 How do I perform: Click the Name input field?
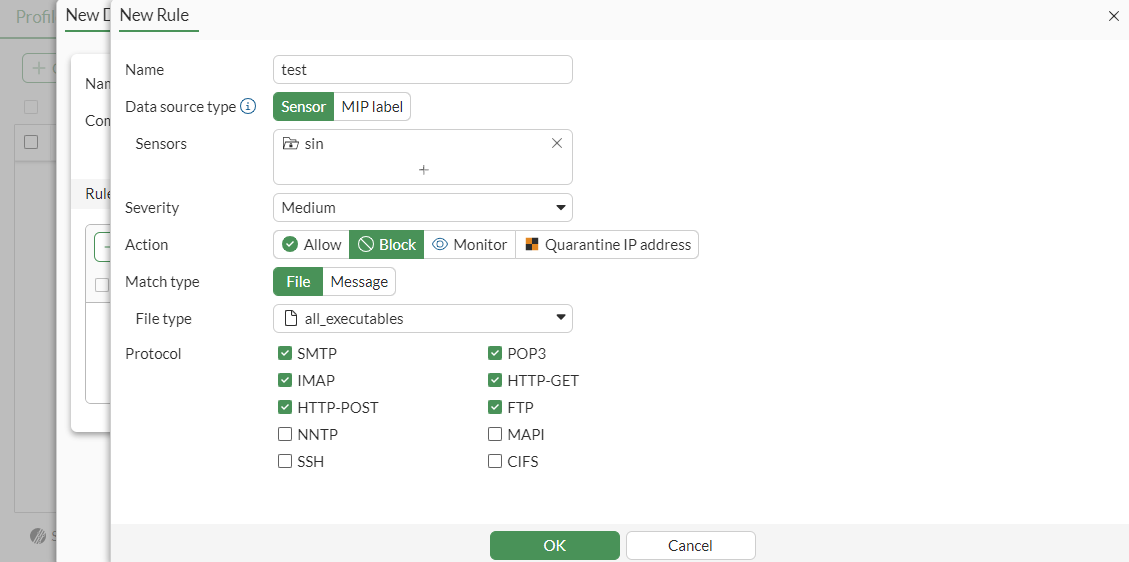click(422, 70)
